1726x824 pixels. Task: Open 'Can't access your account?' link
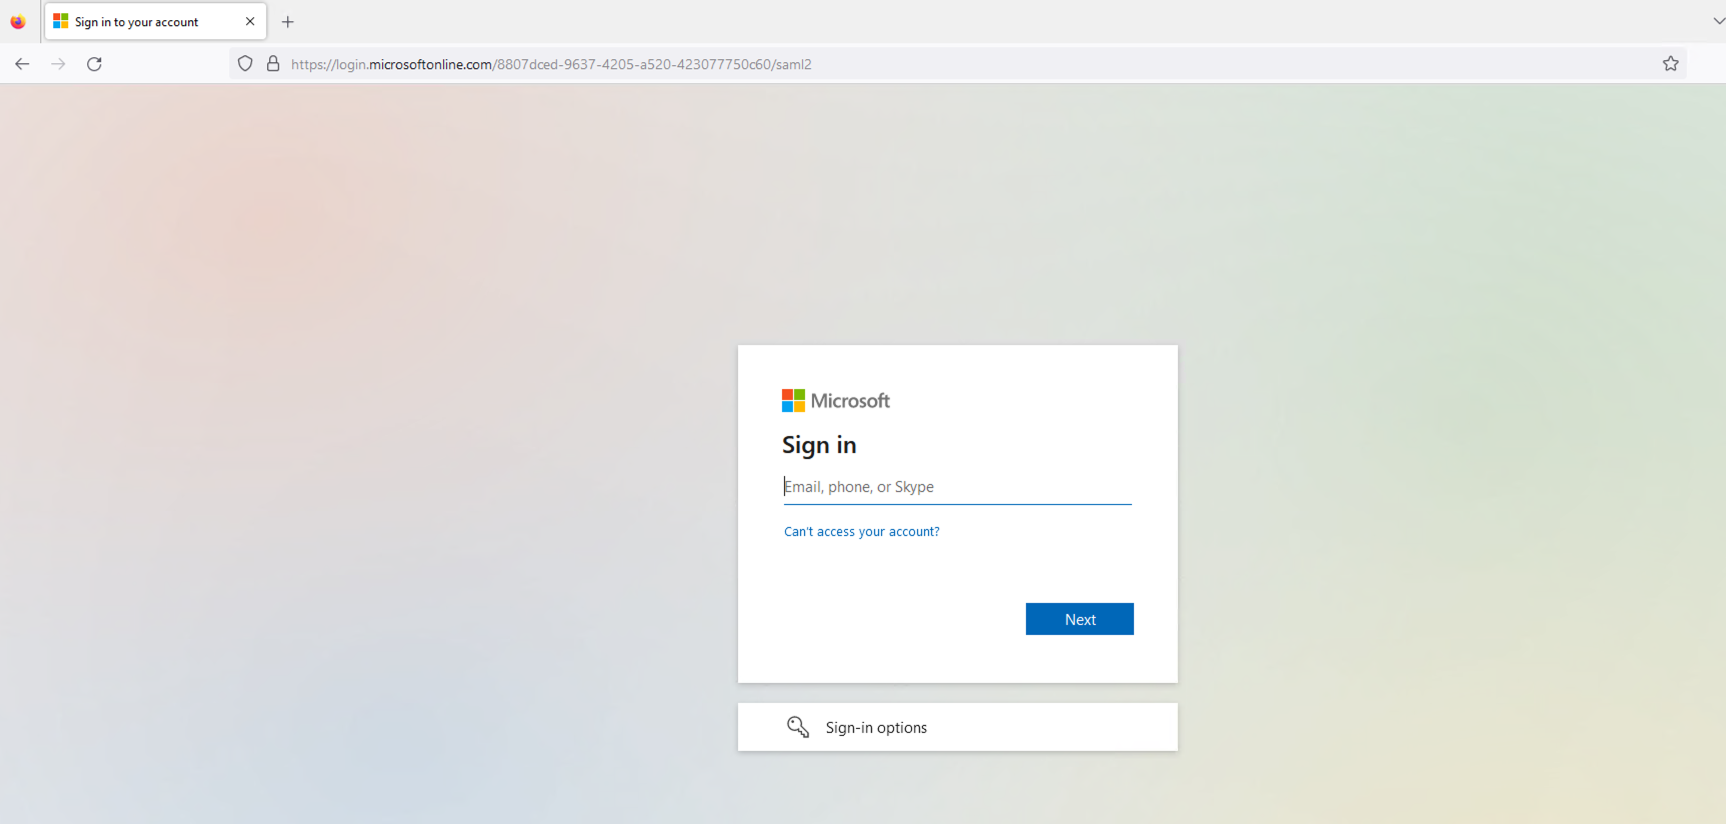click(x=861, y=532)
